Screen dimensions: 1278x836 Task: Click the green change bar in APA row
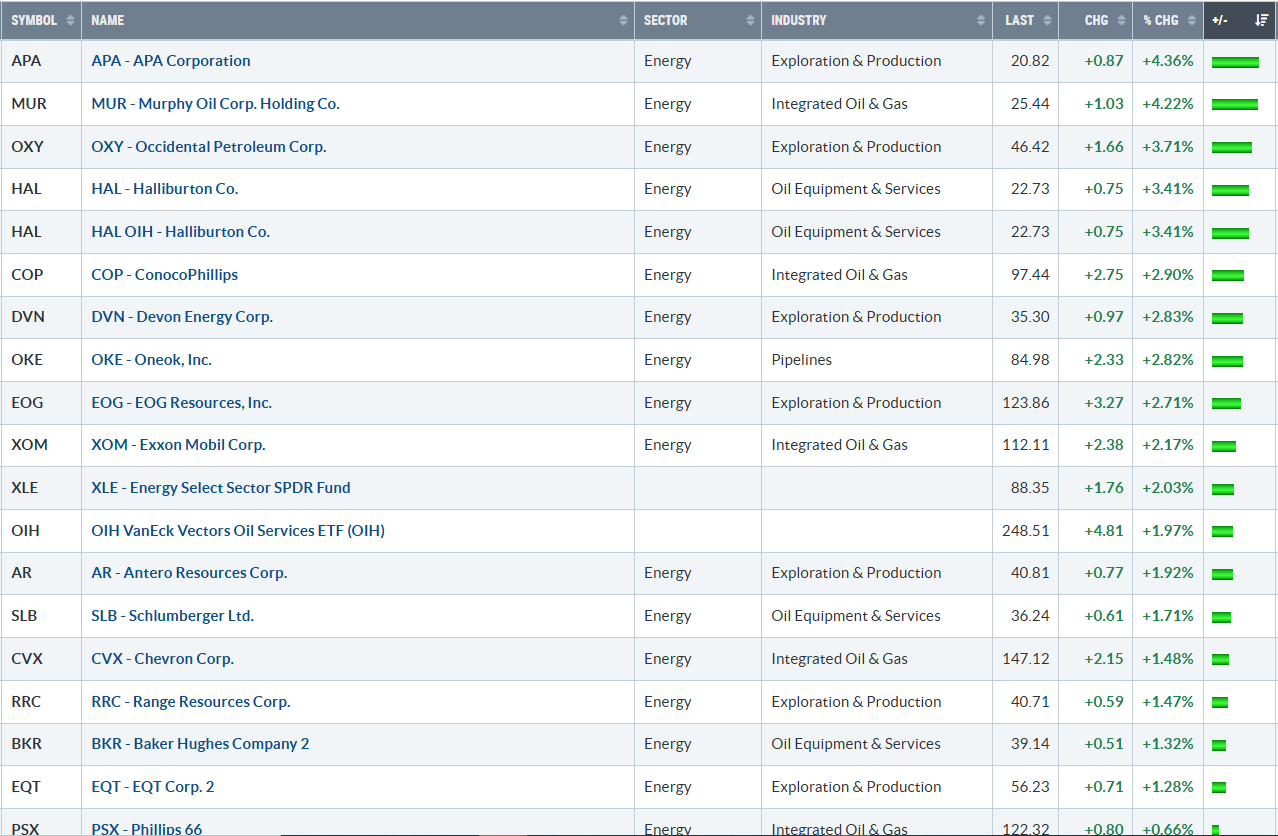[1234, 62]
